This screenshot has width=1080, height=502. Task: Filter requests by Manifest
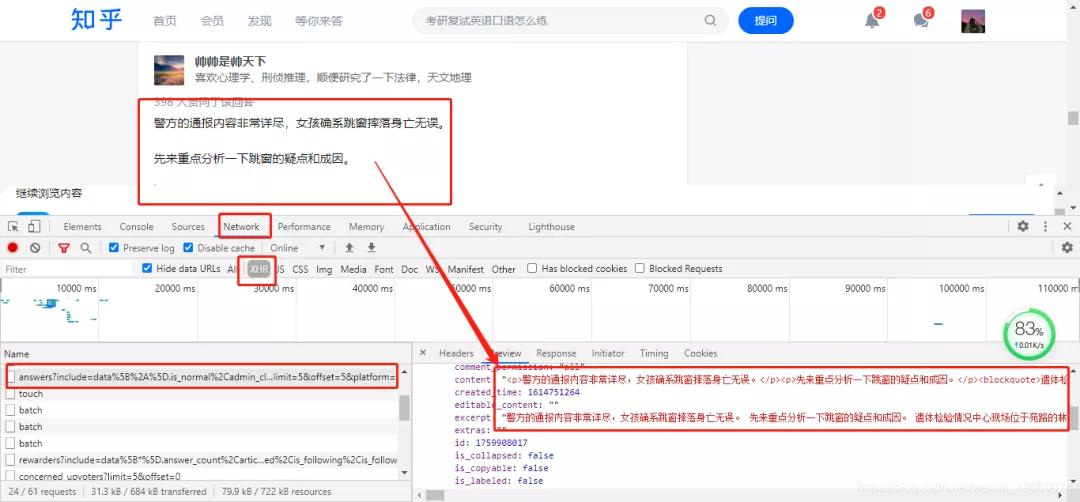466,269
